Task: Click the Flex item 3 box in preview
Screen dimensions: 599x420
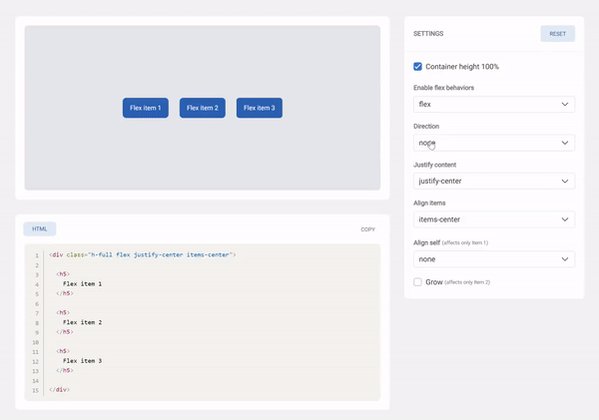Action: coord(259,108)
